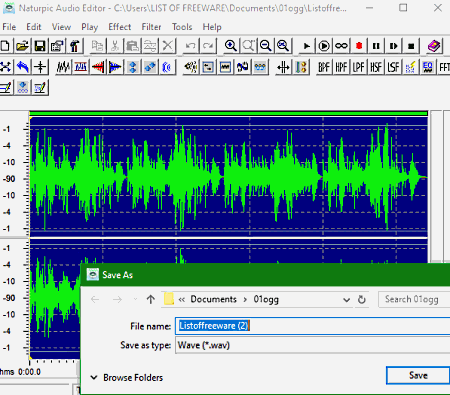The height and width of the screenshot is (395, 450).
Task: Open the Tools menu
Action: point(182,27)
